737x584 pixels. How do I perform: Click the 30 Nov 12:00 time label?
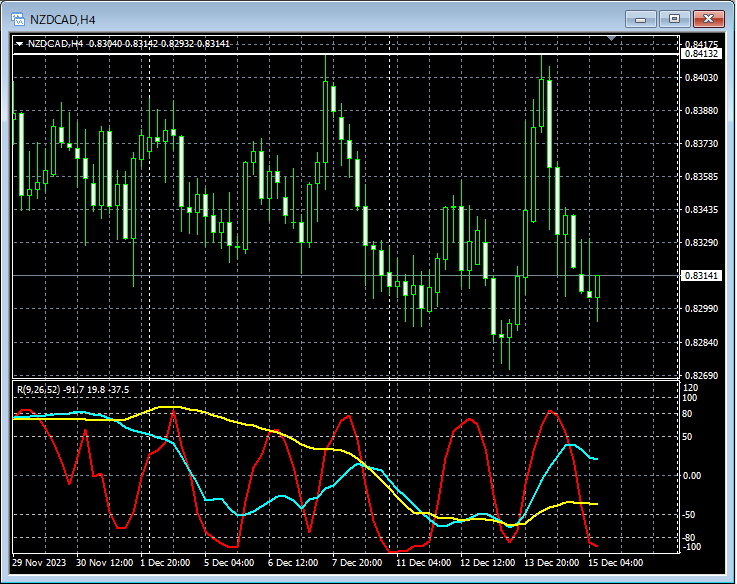(x=104, y=563)
